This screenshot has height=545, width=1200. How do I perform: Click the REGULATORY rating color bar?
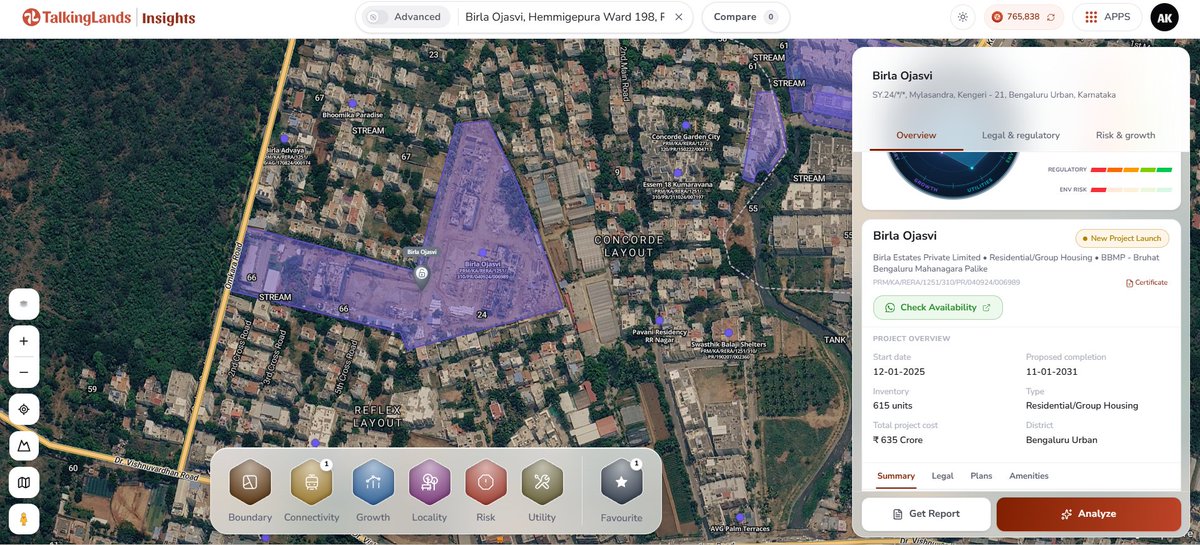pyautogui.click(x=1131, y=170)
